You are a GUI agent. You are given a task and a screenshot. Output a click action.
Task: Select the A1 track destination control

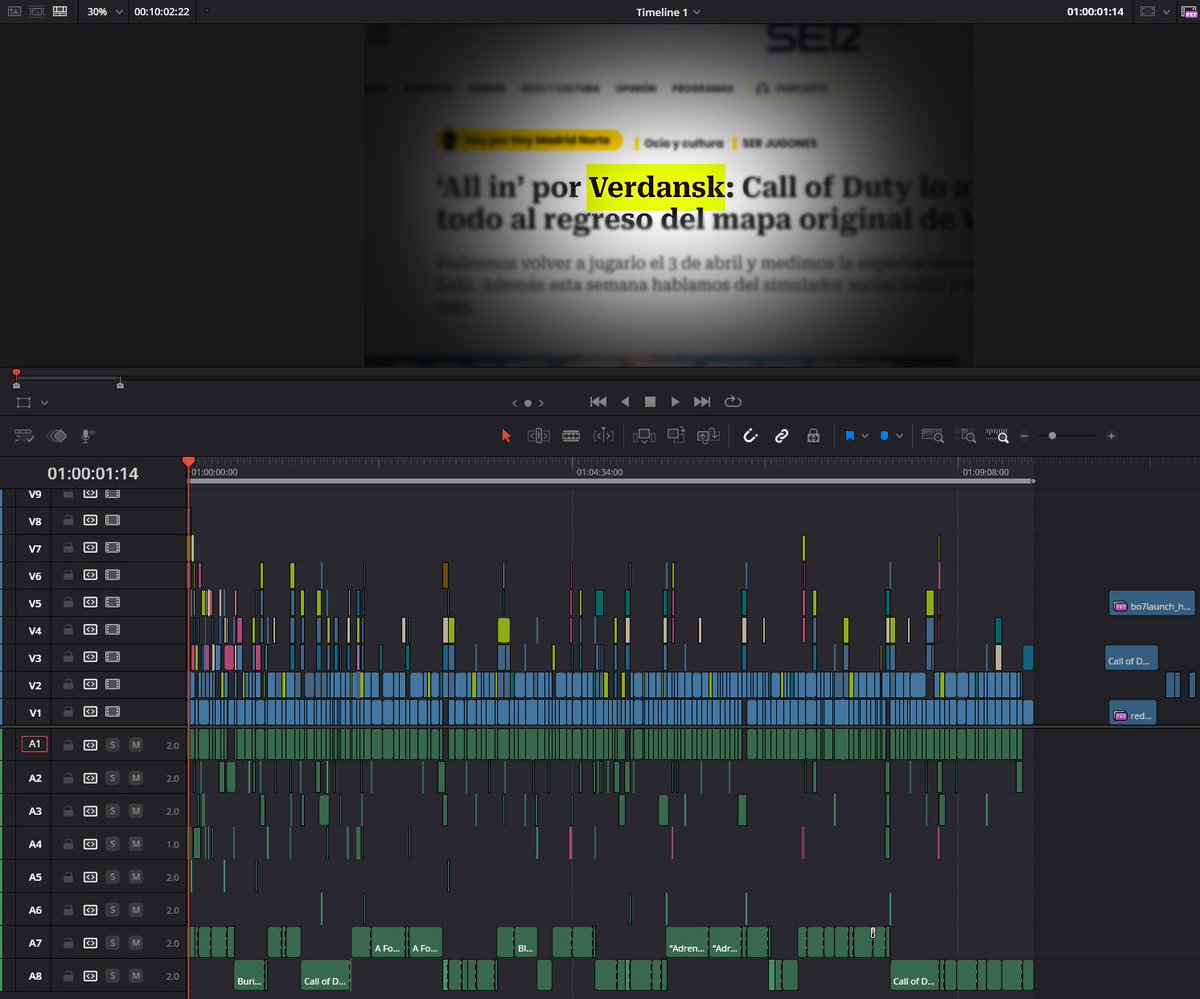(x=35, y=745)
